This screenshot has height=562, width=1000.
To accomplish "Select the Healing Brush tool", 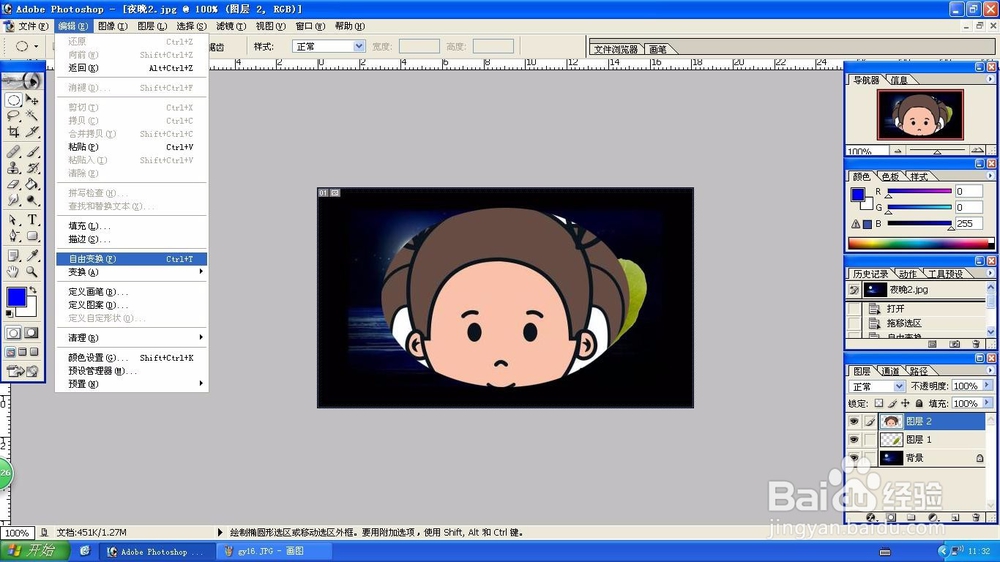I will pyautogui.click(x=13, y=152).
